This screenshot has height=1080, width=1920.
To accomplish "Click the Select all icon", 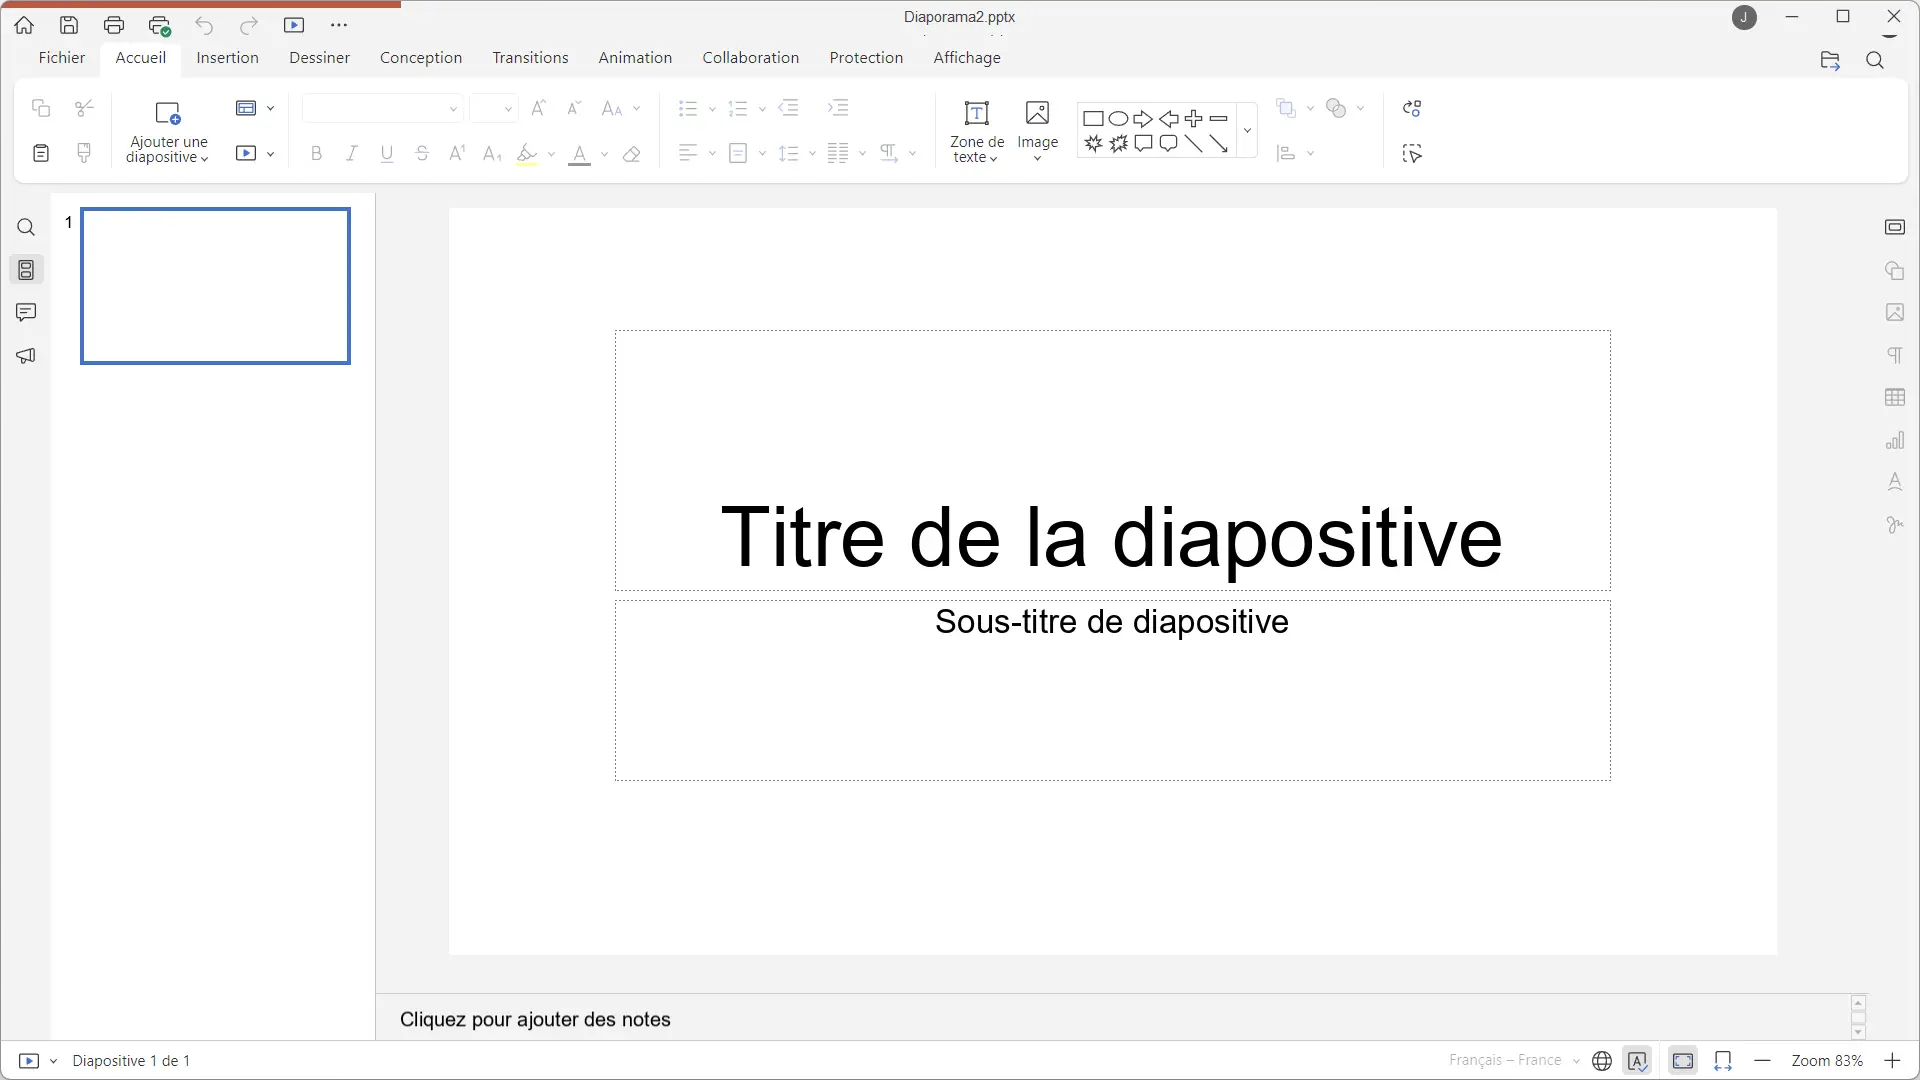I will coord(1412,154).
